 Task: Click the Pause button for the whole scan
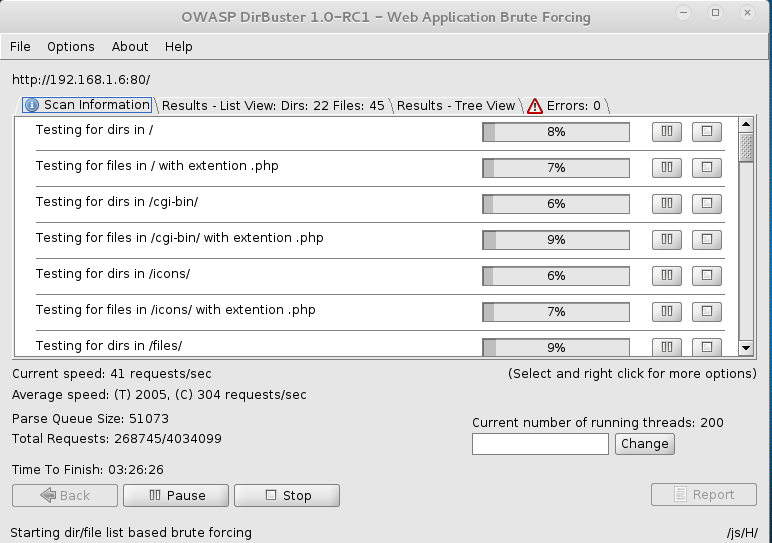[176, 495]
